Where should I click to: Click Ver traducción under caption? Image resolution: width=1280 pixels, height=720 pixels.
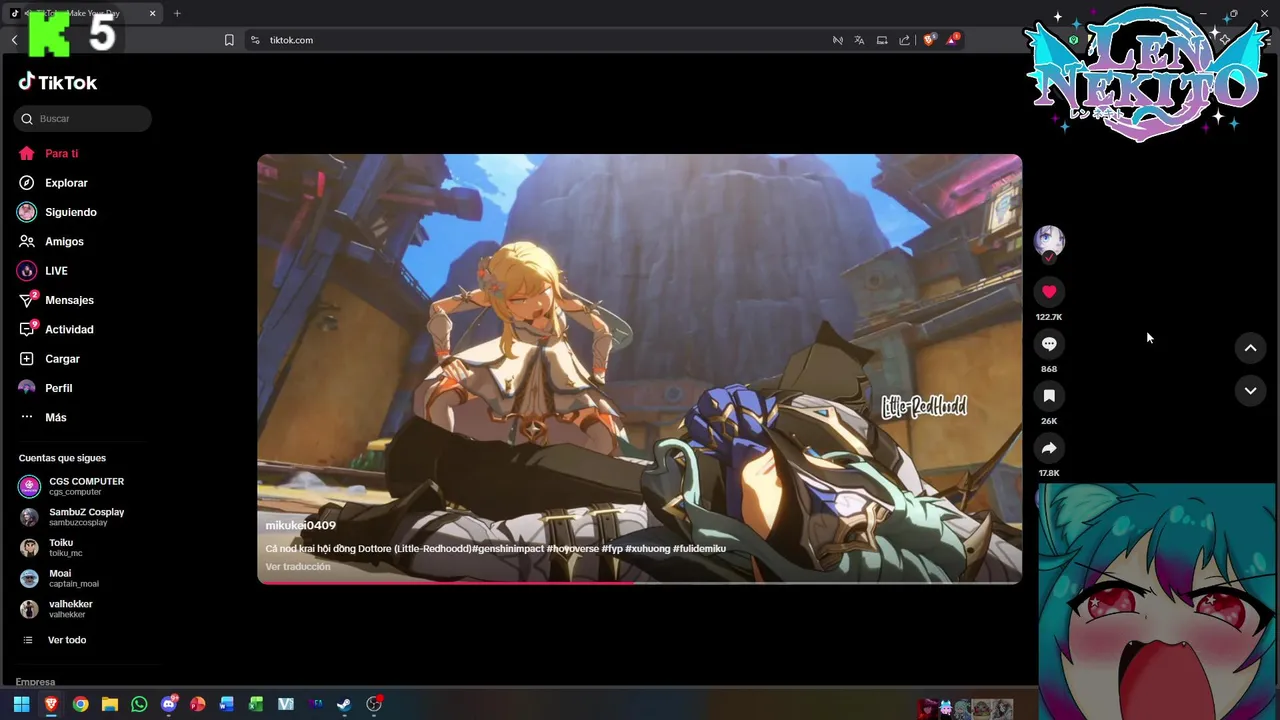(298, 567)
